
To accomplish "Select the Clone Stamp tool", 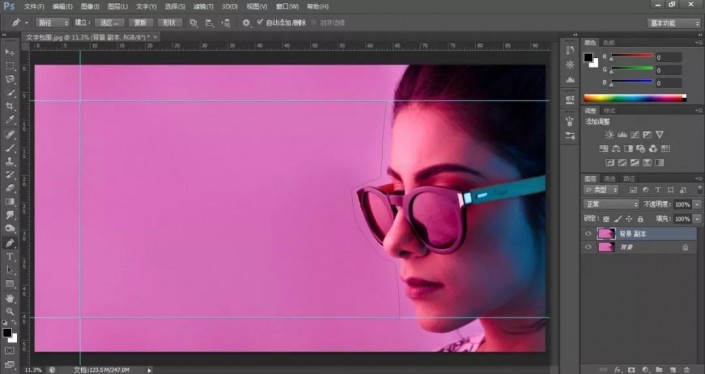I will [9, 161].
